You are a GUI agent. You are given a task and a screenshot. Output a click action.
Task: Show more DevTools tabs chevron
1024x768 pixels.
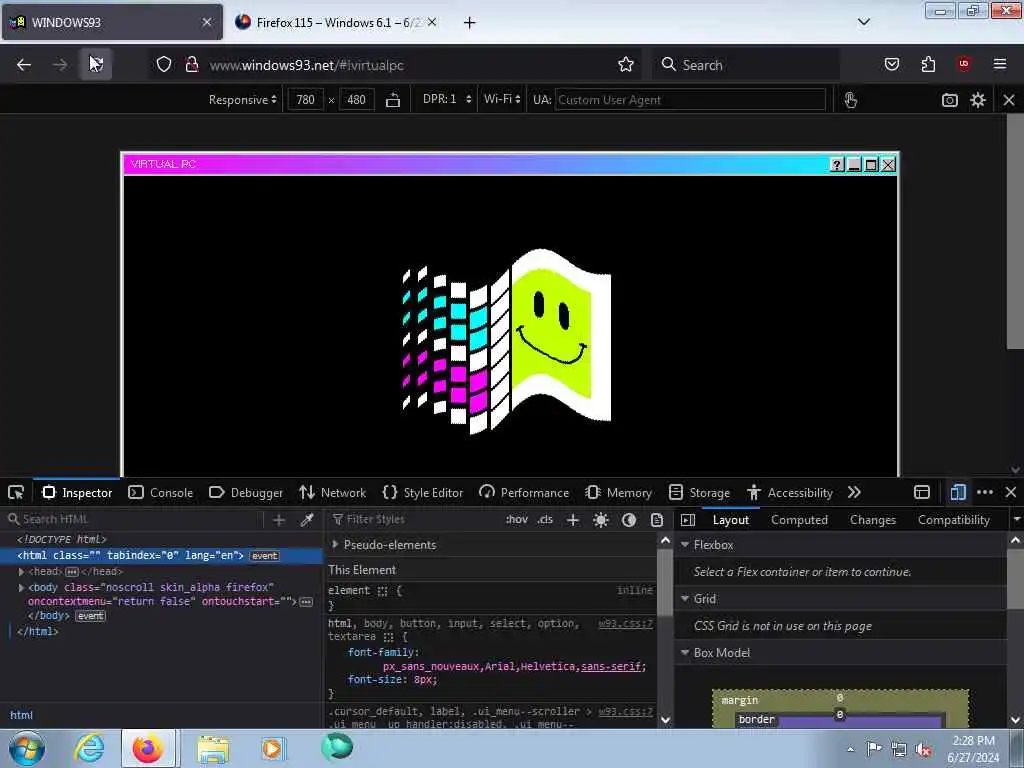click(x=854, y=492)
